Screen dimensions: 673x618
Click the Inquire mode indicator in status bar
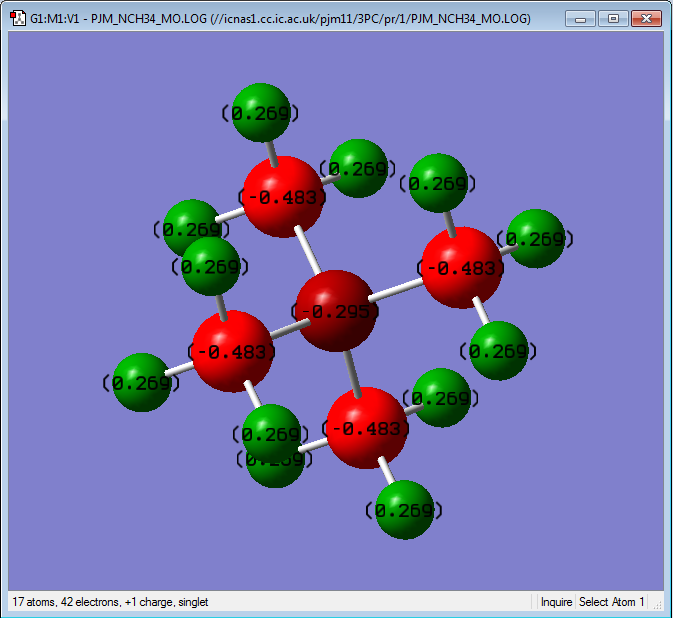point(556,602)
